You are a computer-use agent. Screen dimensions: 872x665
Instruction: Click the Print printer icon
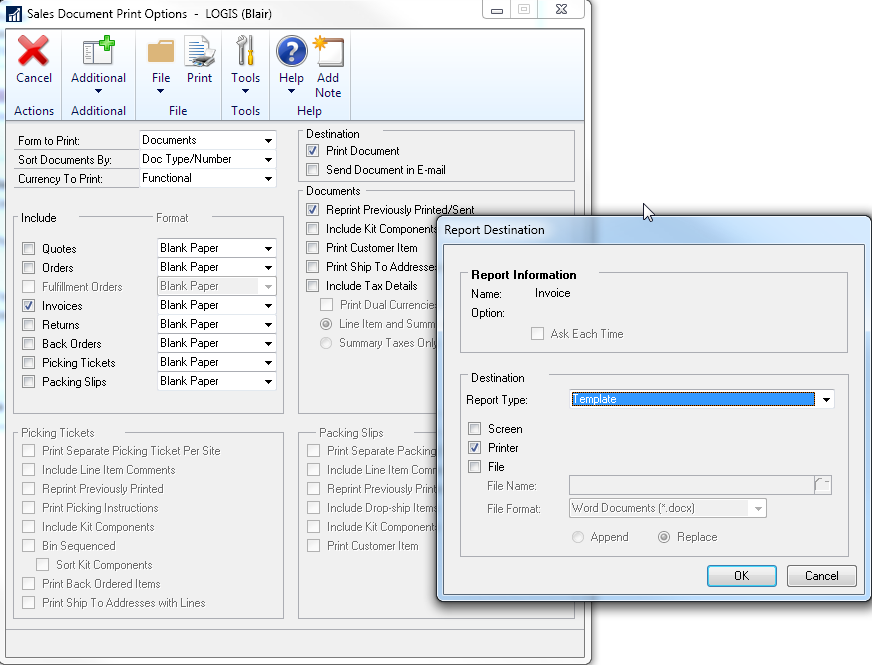pos(199,51)
